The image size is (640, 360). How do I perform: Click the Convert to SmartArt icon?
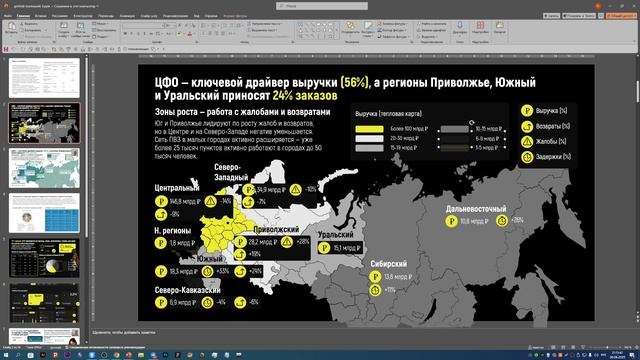coord(249,37)
